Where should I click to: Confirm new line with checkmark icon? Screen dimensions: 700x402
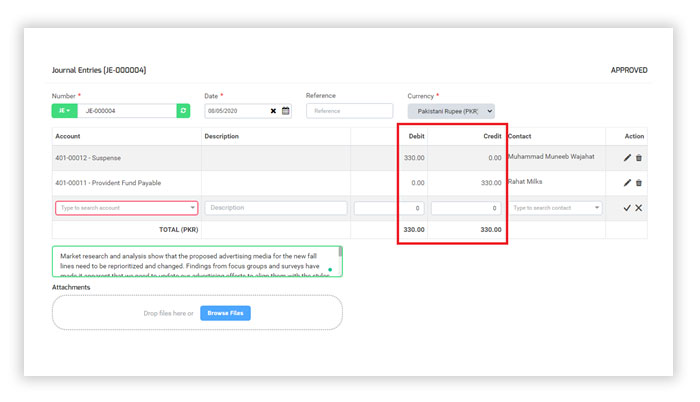tap(627, 208)
